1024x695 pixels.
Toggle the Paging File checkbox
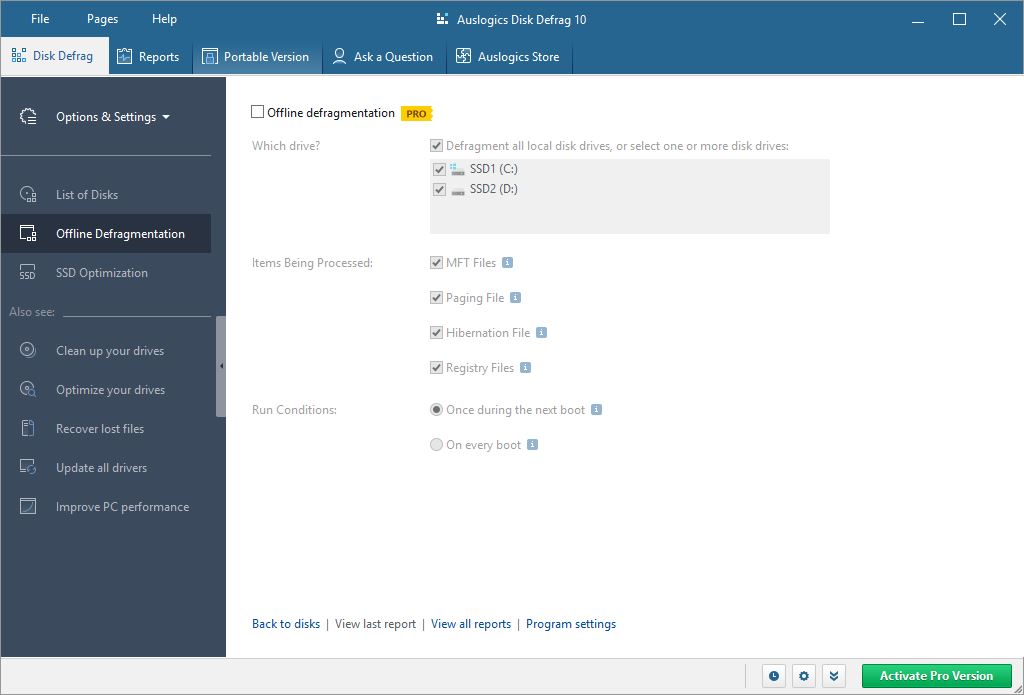pyautogui.click(x=436, y=298)
